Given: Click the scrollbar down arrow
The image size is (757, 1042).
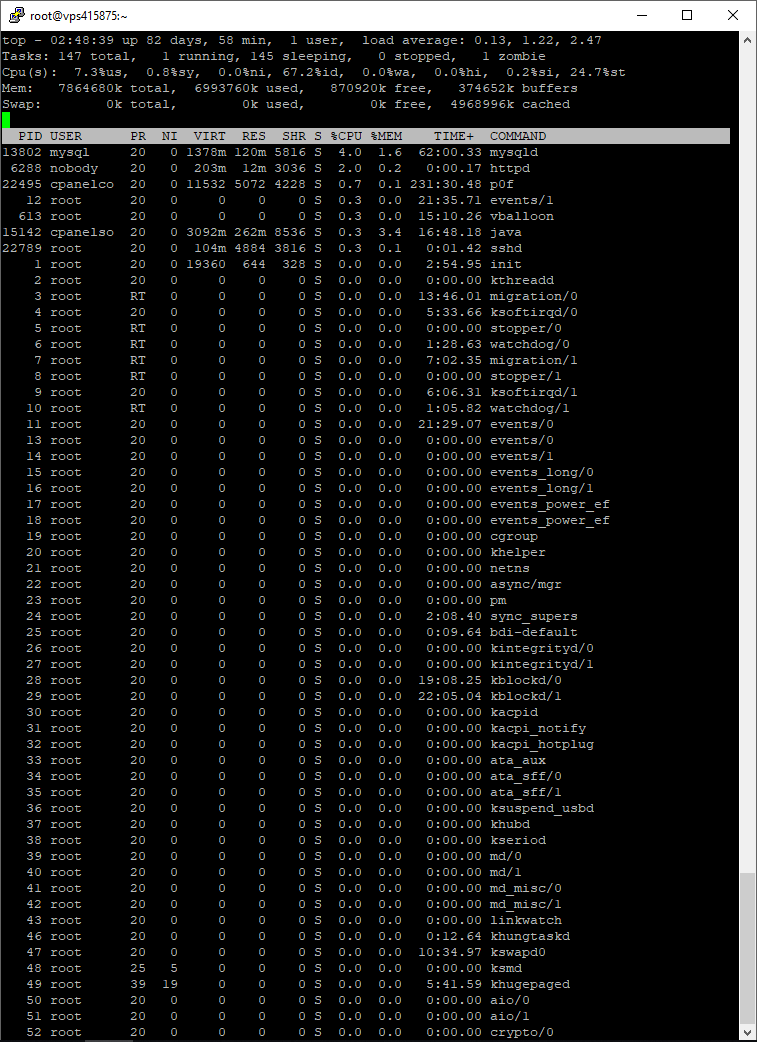Looking at the screenshot, I should [749, 1035].
